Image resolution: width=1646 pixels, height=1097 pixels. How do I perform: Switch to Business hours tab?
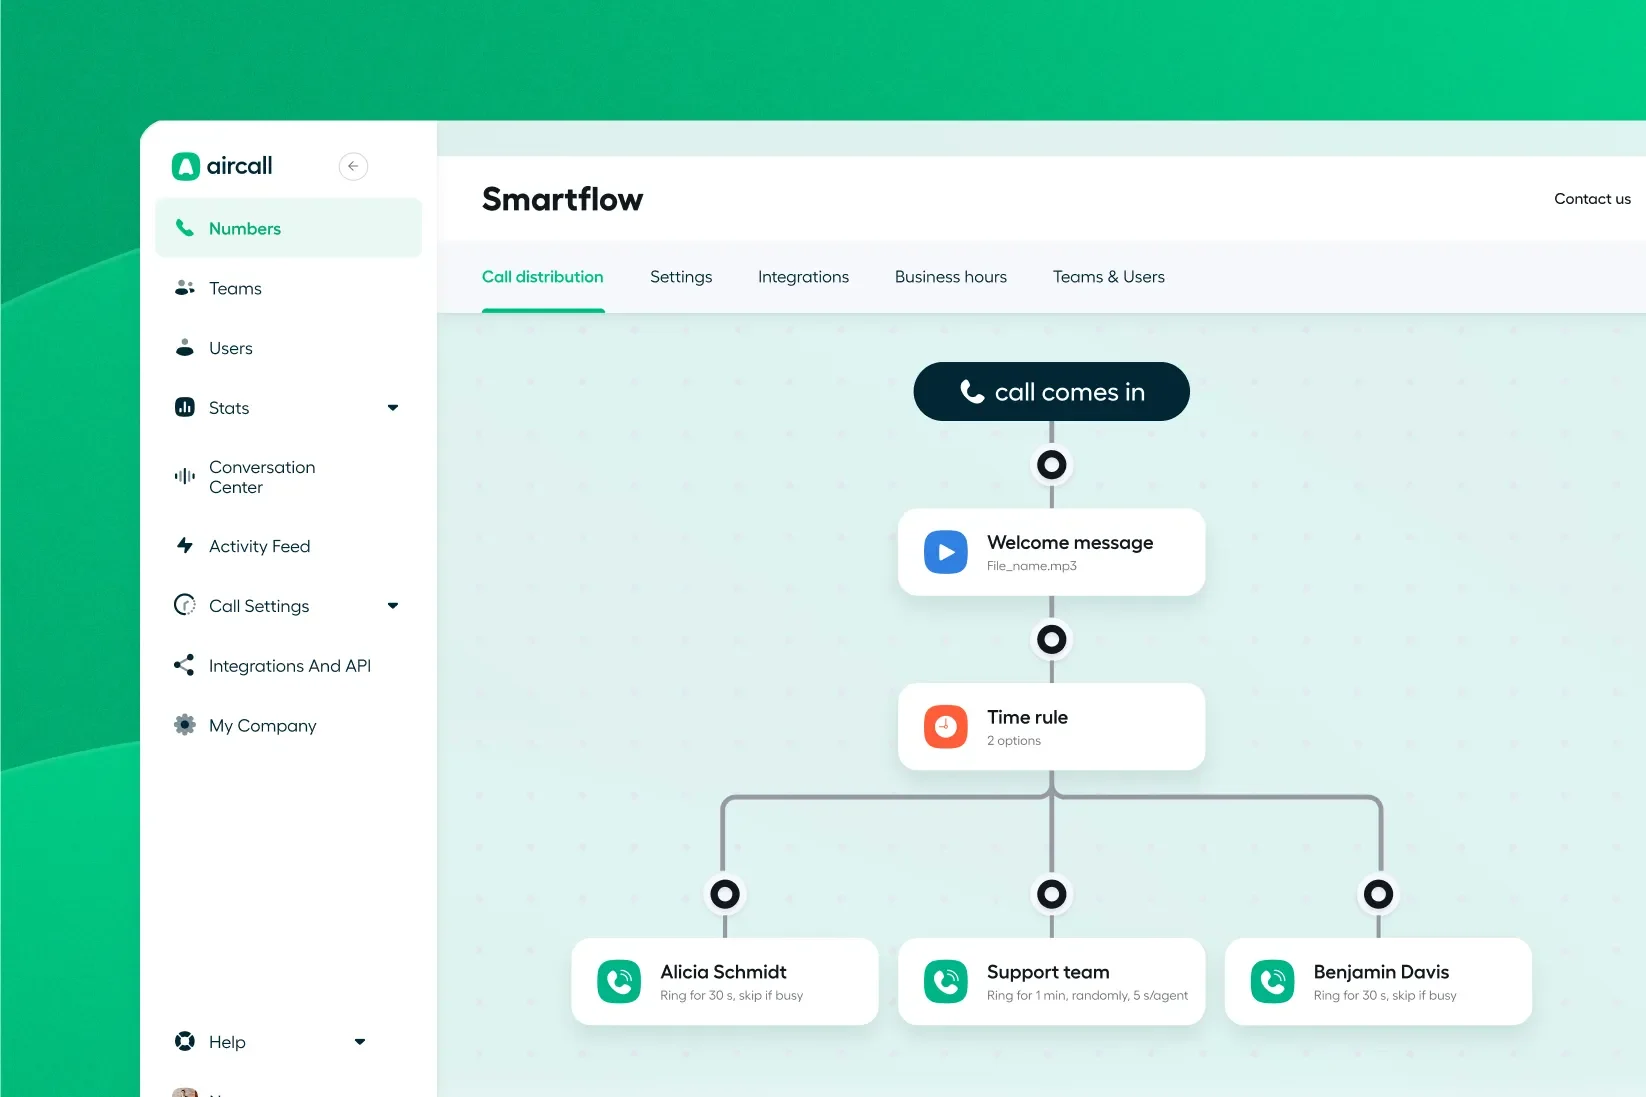coord(951,277)
